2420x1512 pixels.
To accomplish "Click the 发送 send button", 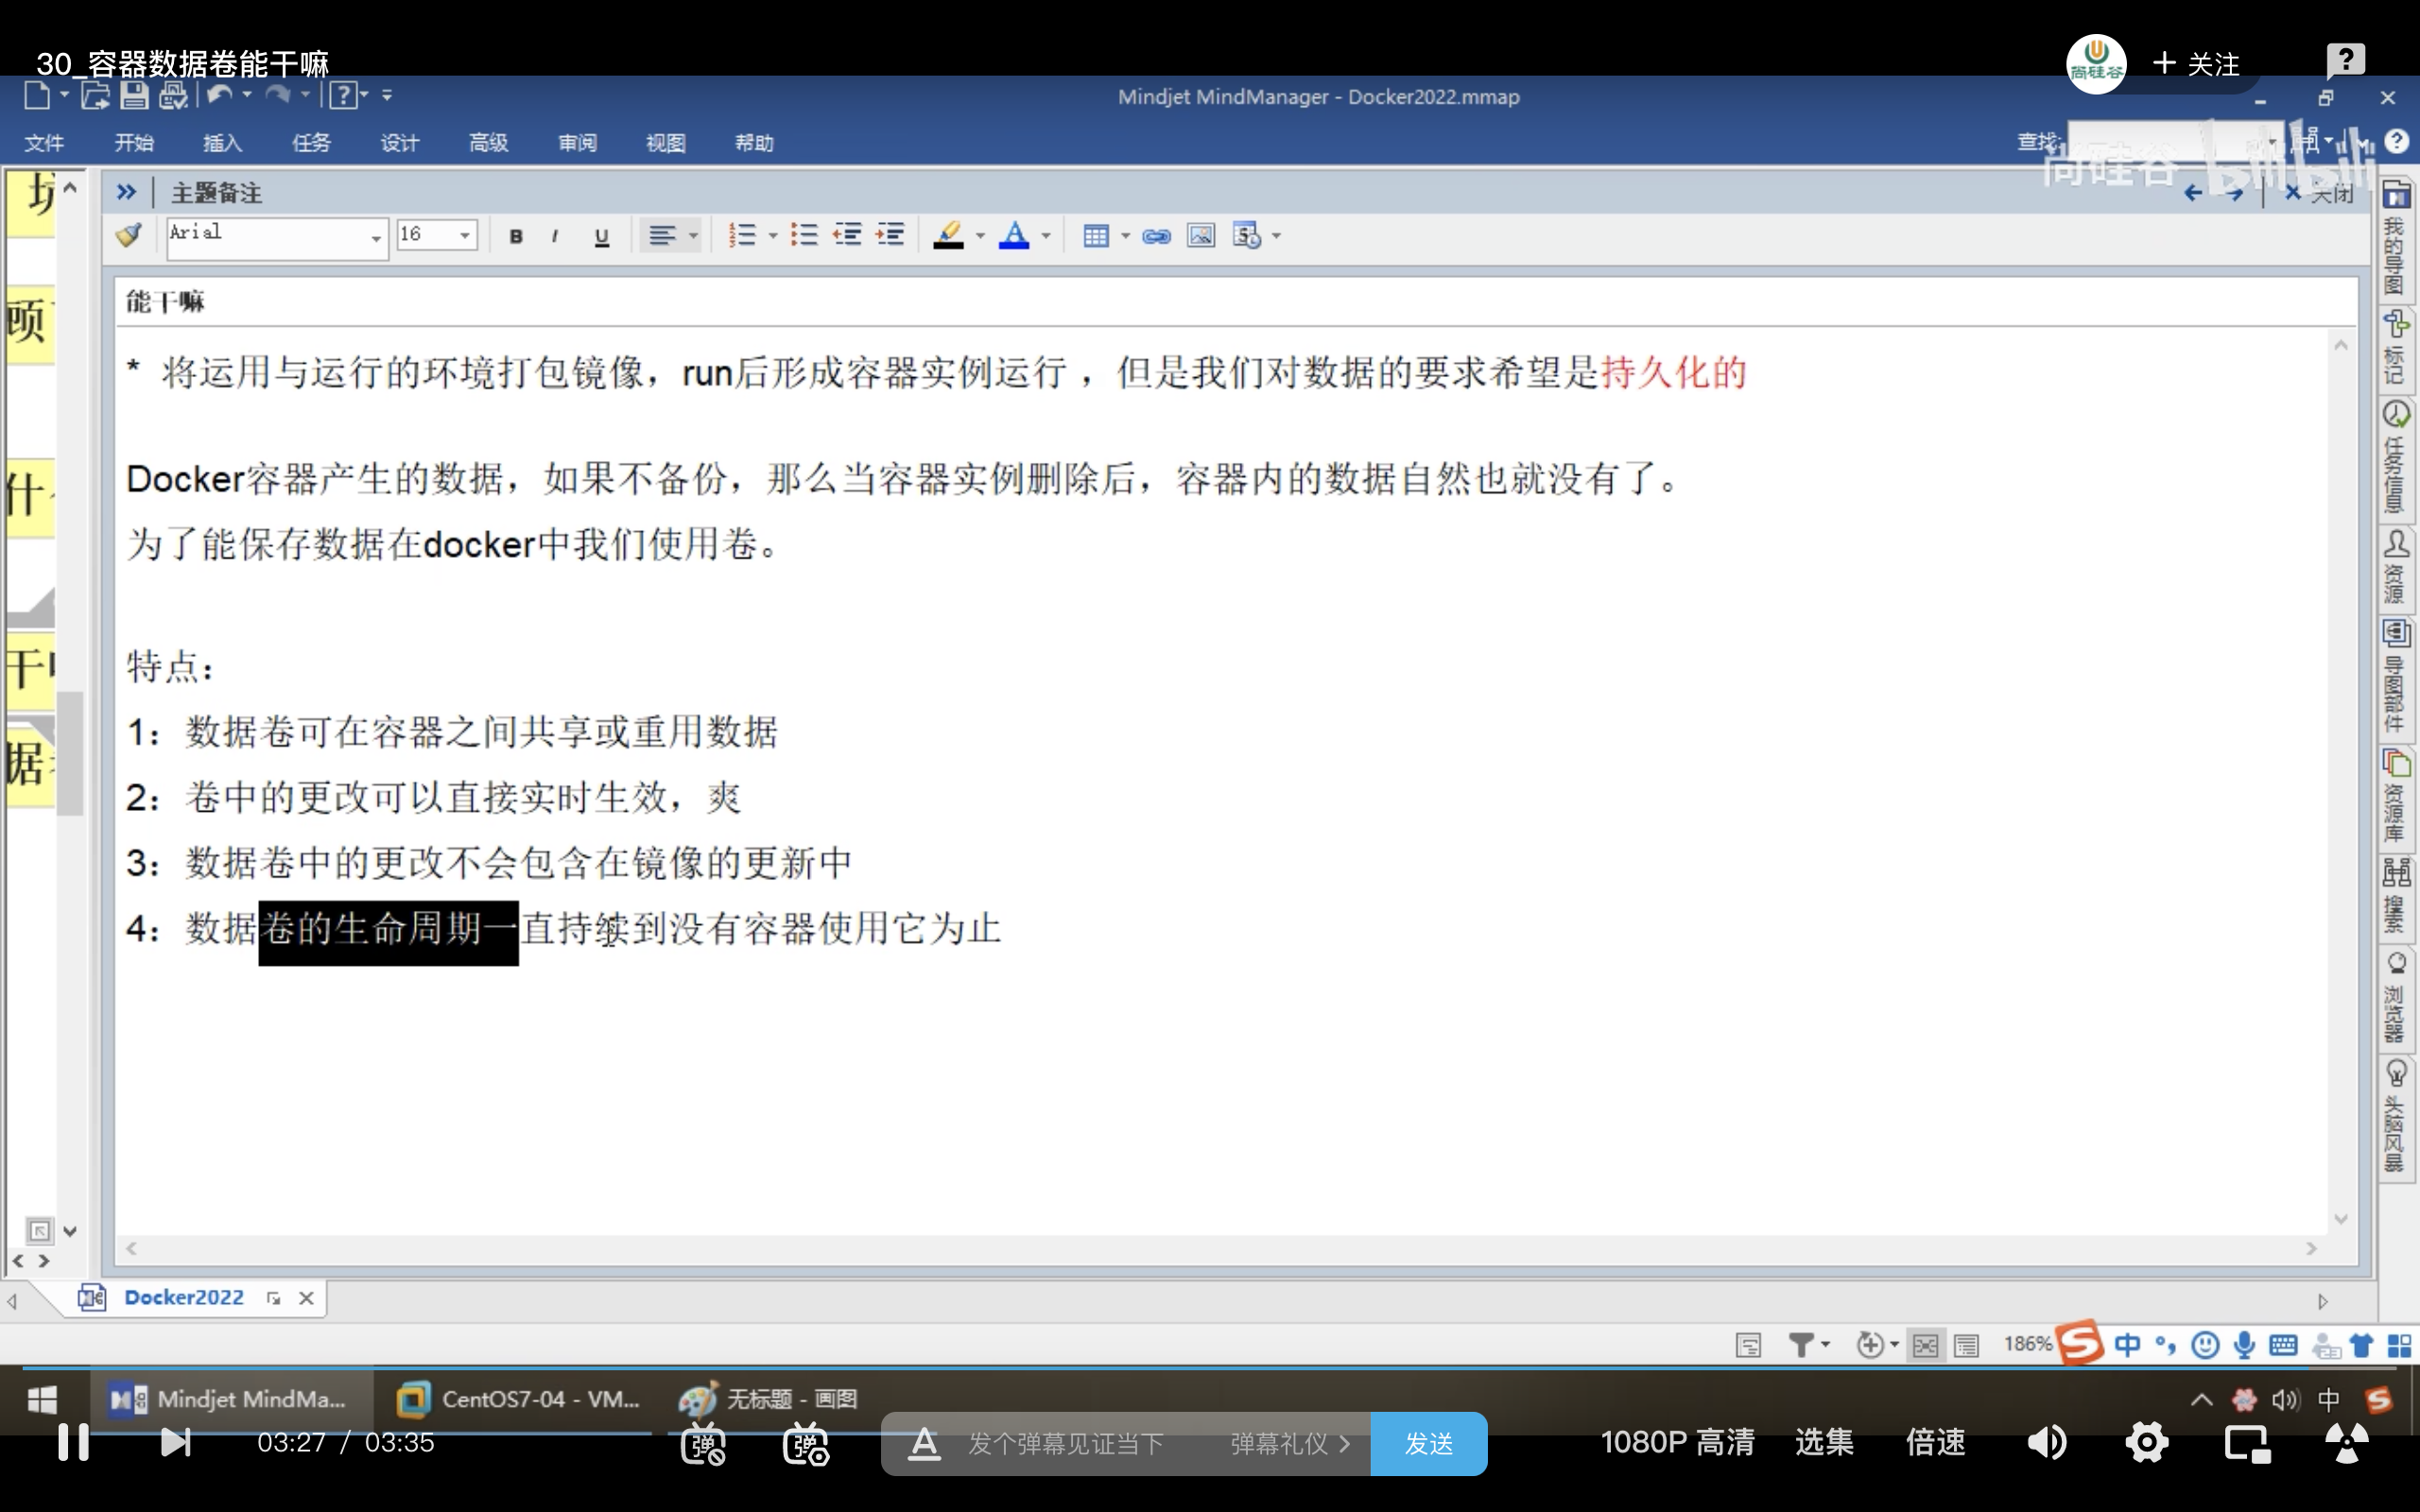I will (1429, 1443).
